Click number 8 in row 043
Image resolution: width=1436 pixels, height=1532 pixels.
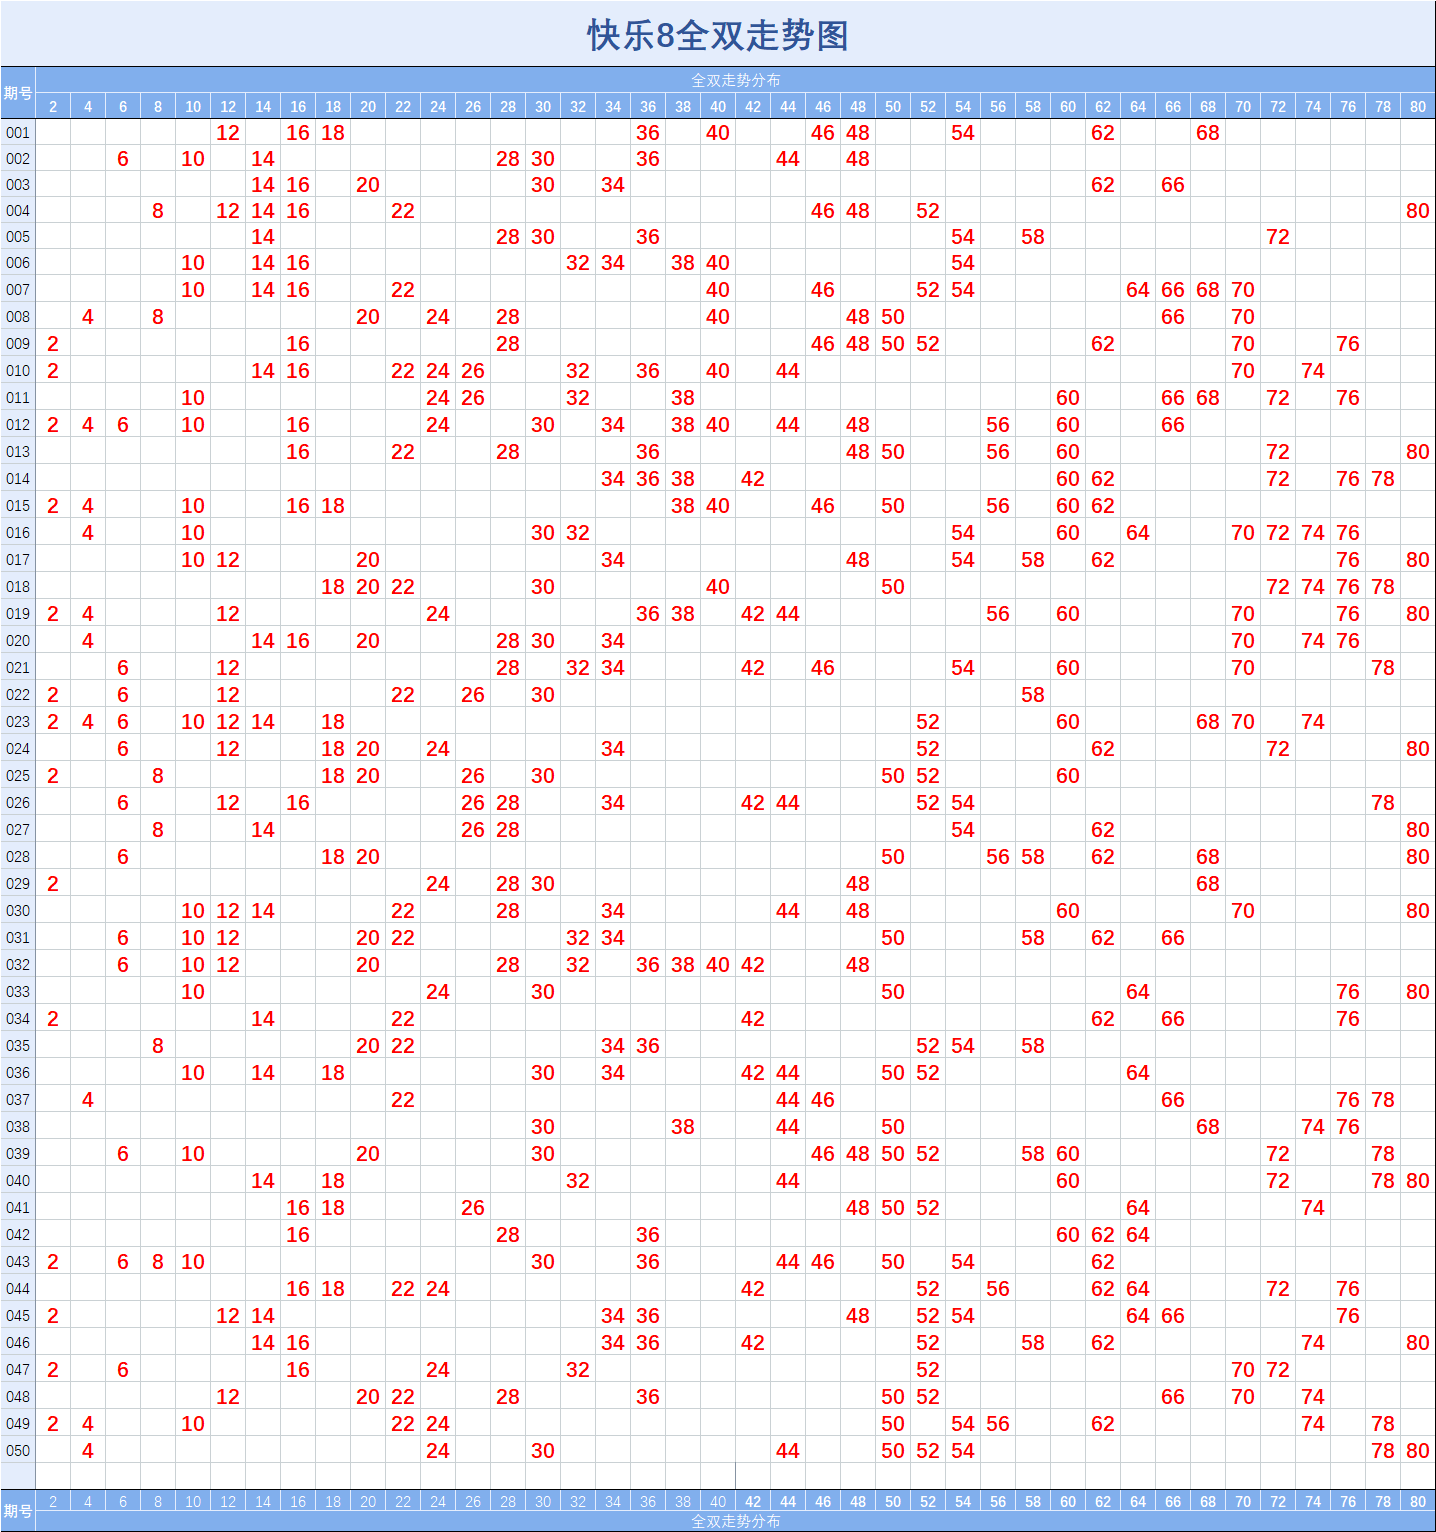coord(158,1262)
